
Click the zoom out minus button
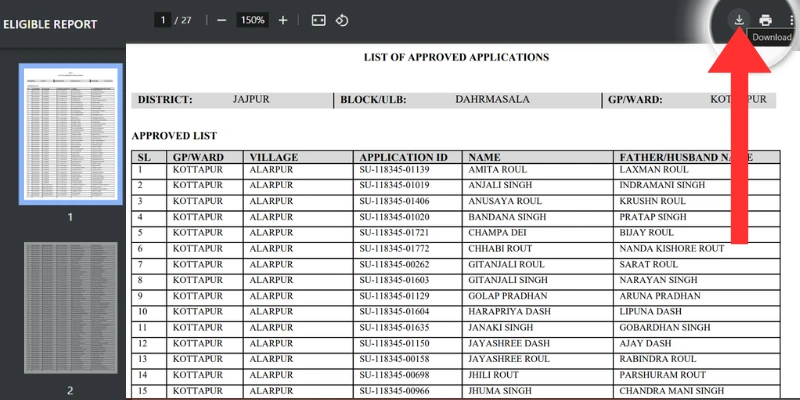(x=221, y=20)
